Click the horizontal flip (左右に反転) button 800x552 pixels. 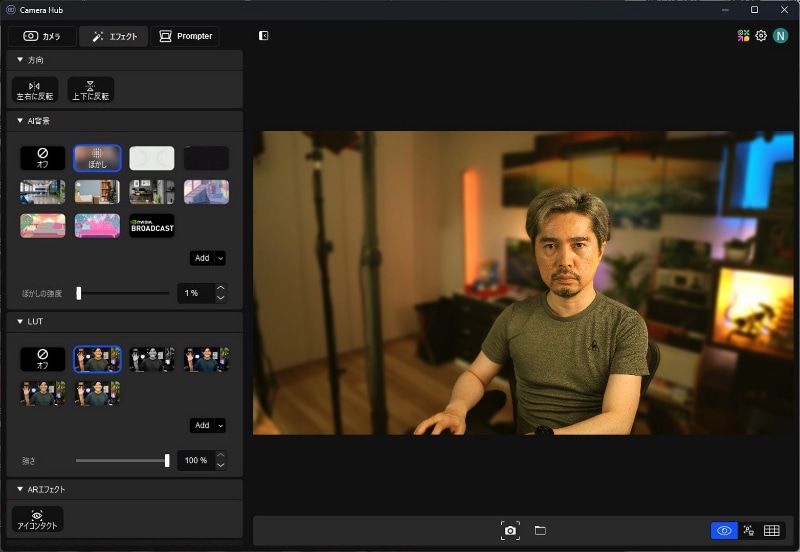coord(35,90)
